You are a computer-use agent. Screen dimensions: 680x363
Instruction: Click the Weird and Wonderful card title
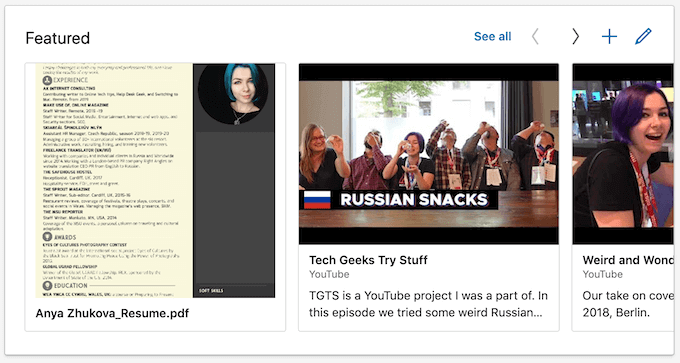[x=628, y=260]
